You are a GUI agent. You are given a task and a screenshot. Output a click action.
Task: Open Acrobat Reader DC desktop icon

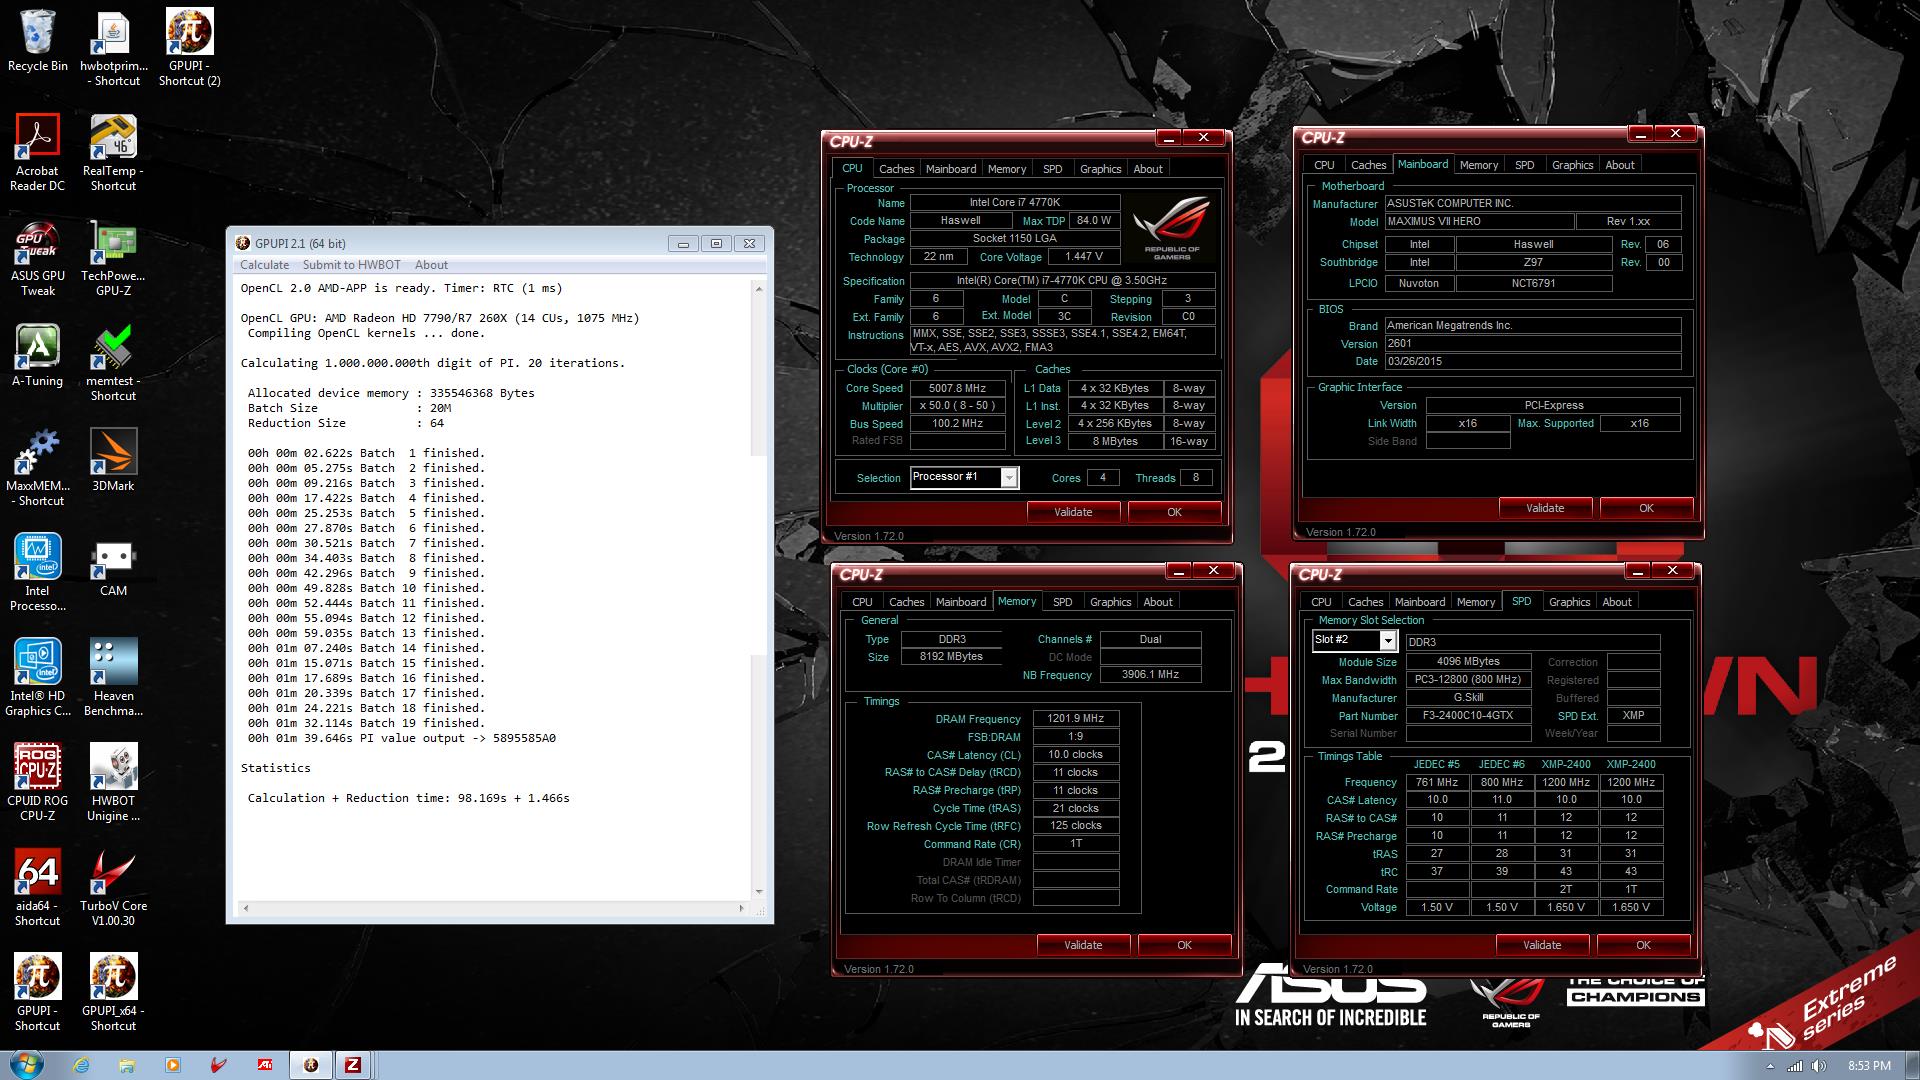point(38,152)
